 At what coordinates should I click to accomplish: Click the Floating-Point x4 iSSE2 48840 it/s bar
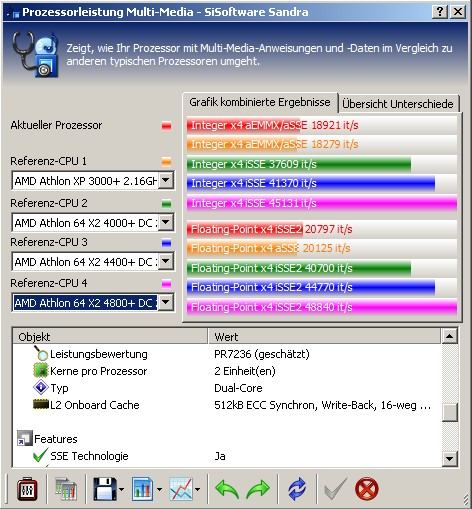click(x=322, y=307)
